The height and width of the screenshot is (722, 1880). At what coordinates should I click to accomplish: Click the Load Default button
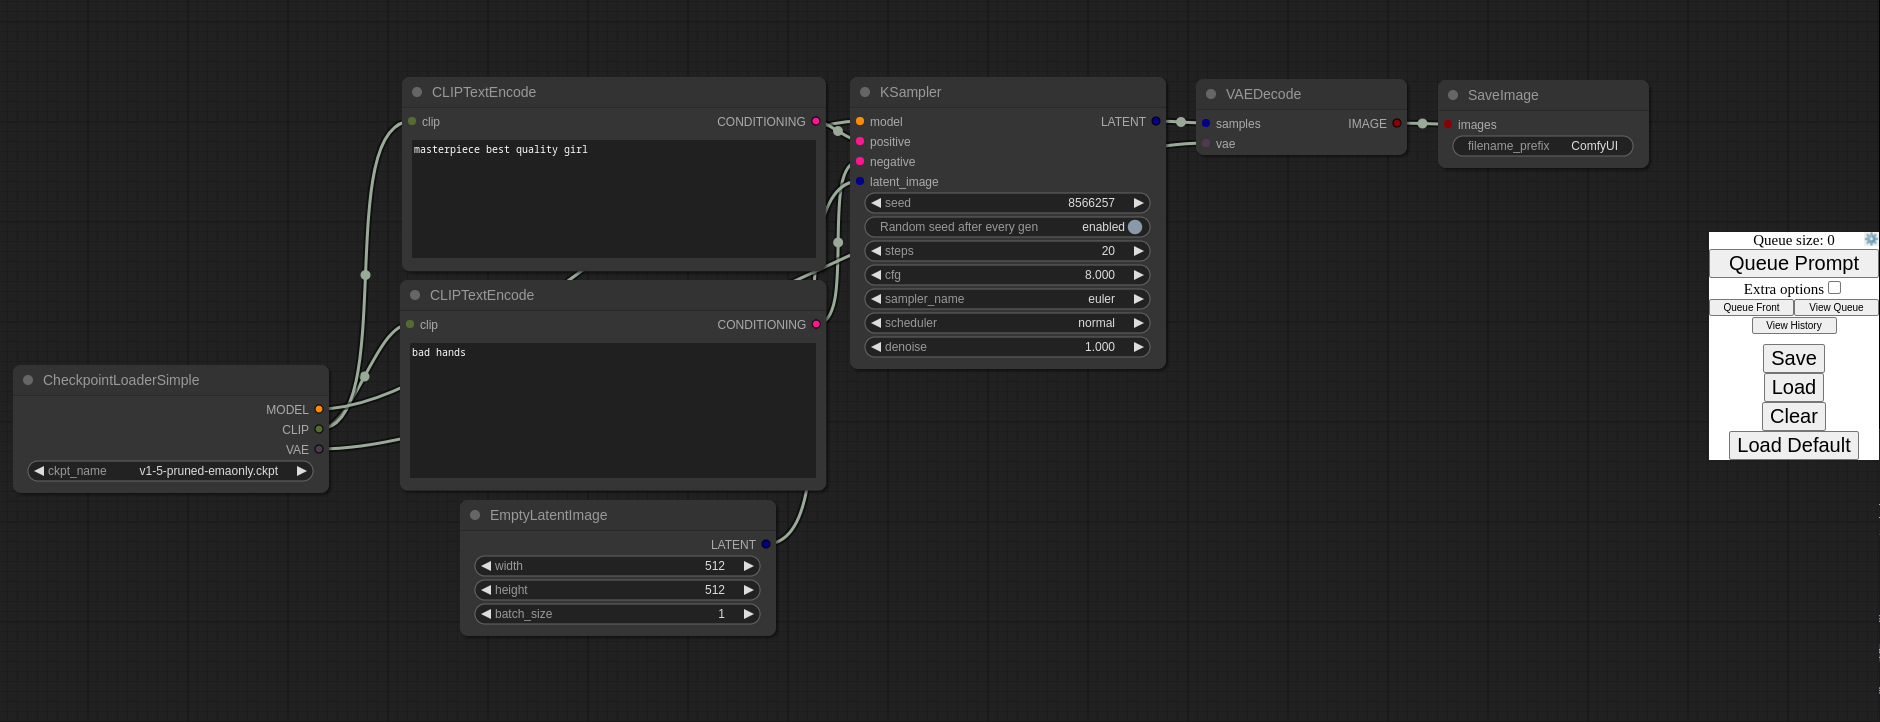[x=1793, y=446]
